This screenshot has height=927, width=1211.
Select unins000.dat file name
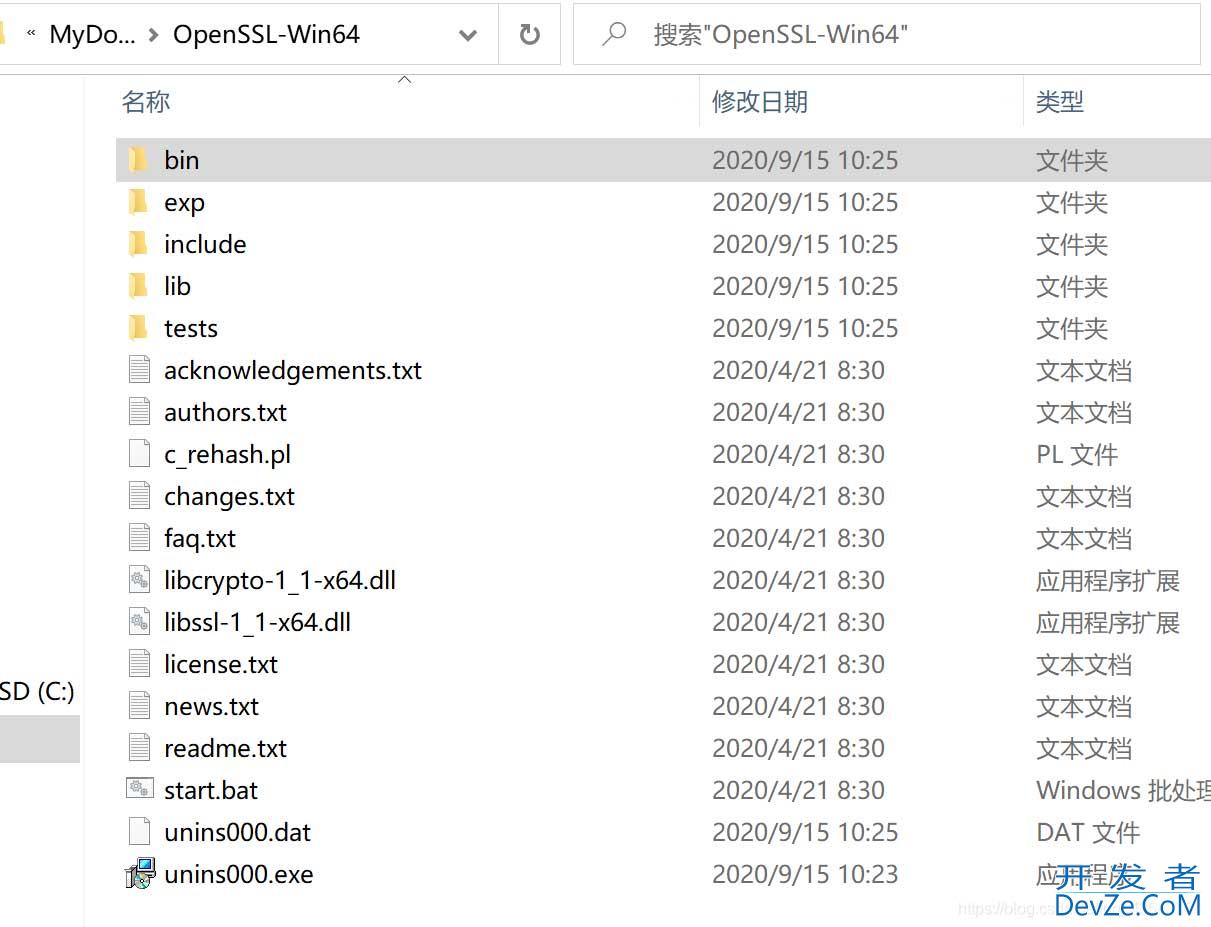[238, 832]
